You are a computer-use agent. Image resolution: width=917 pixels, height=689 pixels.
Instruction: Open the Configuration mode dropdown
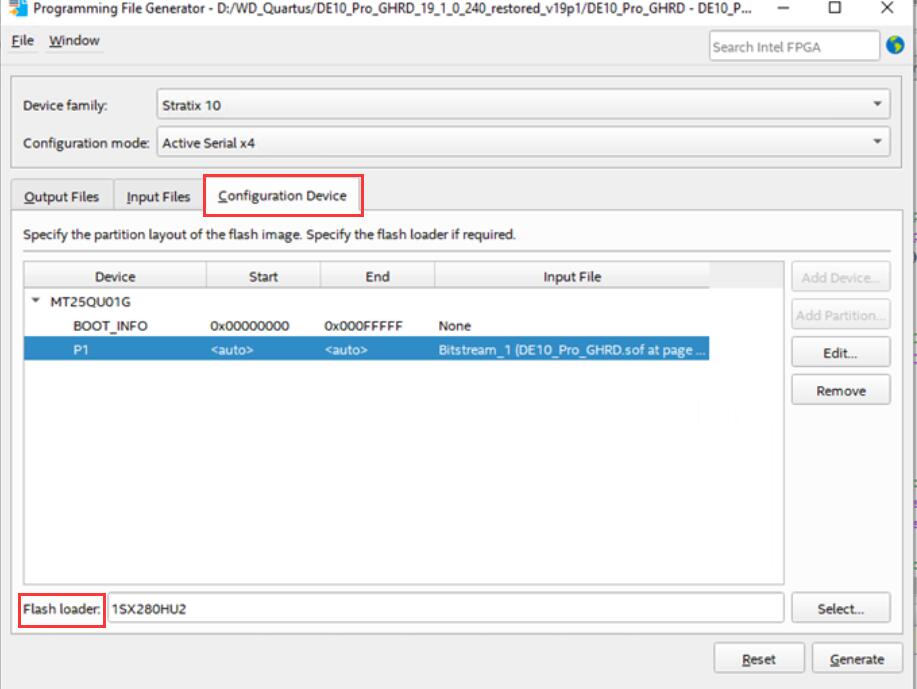523,143
